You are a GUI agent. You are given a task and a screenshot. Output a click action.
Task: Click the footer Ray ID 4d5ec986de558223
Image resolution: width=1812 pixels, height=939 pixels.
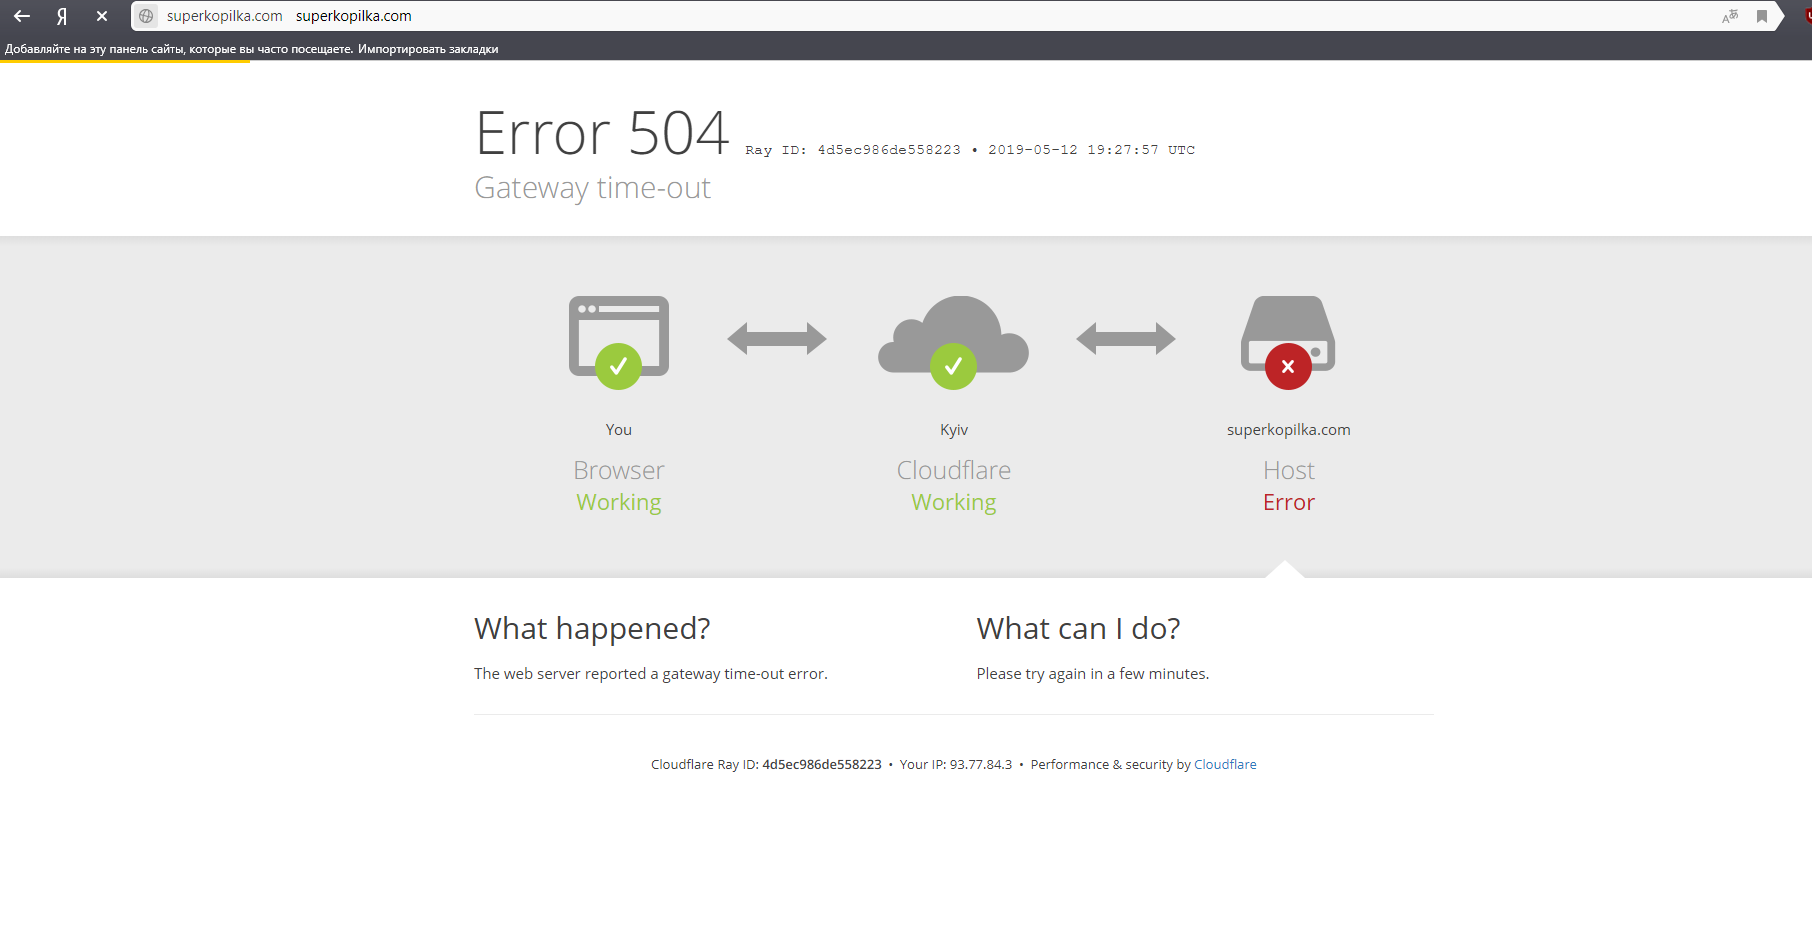[x=822, y=764]
